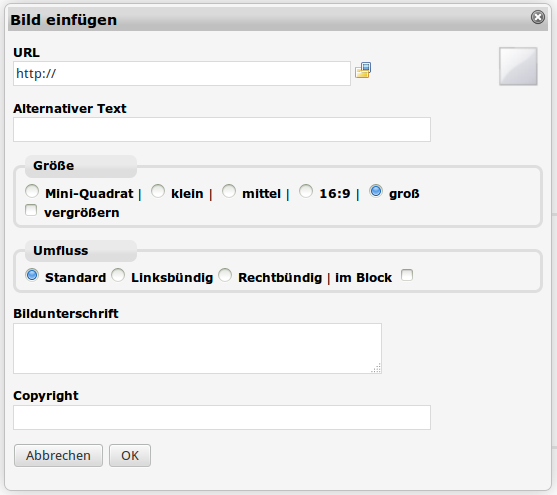
Task: Click the Abbrechen button
Action: click(x=58, y=456)
